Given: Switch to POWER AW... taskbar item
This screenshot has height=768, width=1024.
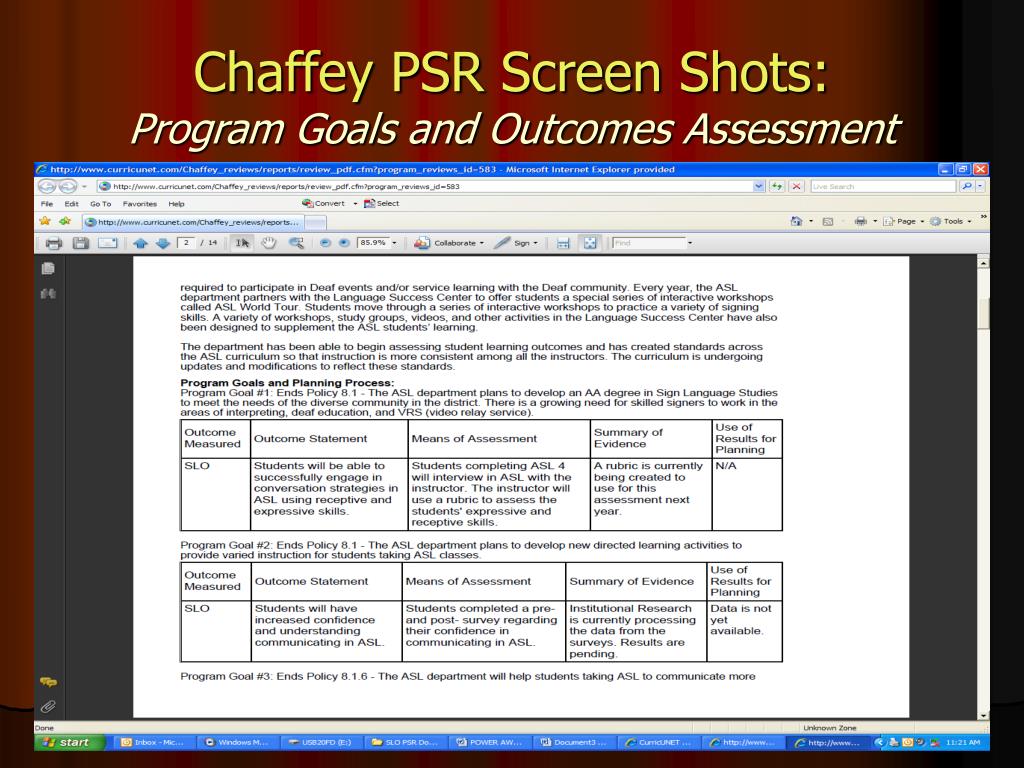Looking at the screenshot, I should [x=488, y=743].
